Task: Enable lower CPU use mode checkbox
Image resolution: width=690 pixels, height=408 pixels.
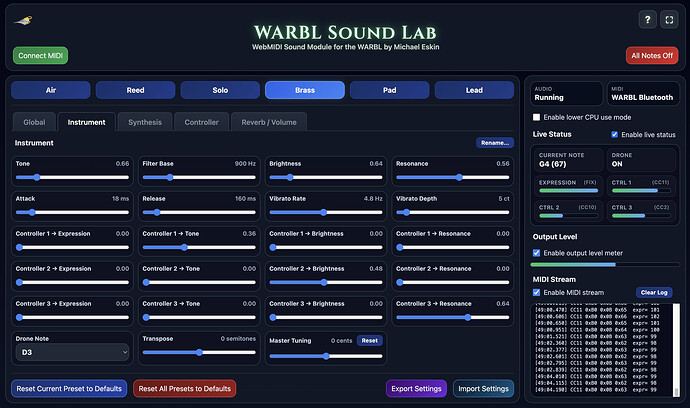Action: click(536, 117)
